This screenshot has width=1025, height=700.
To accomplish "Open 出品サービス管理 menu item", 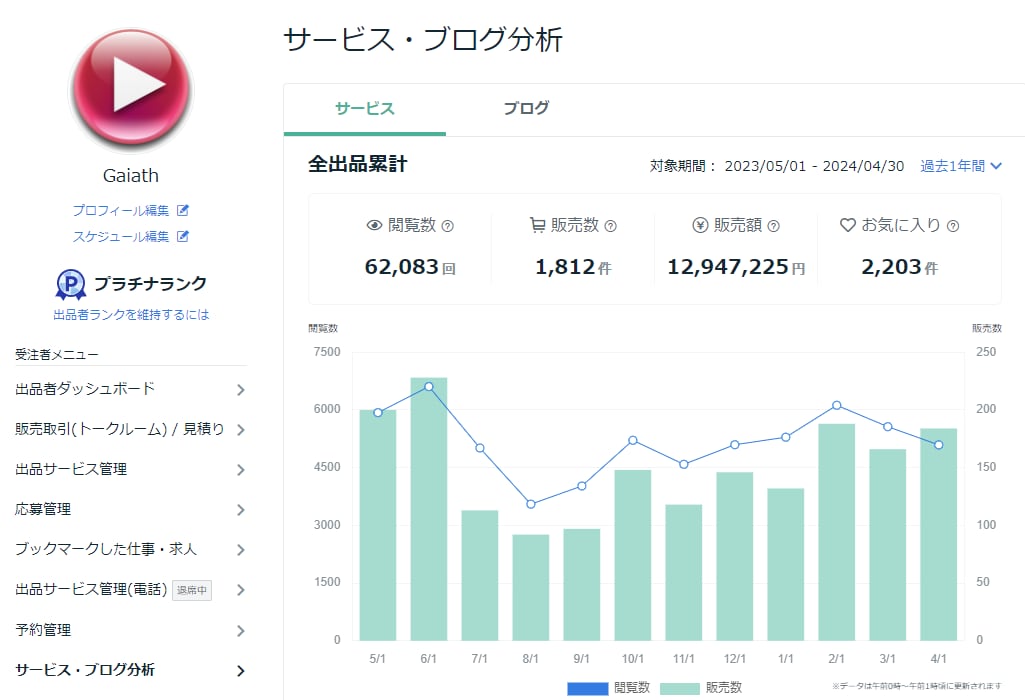I will [x=130, y=469].
